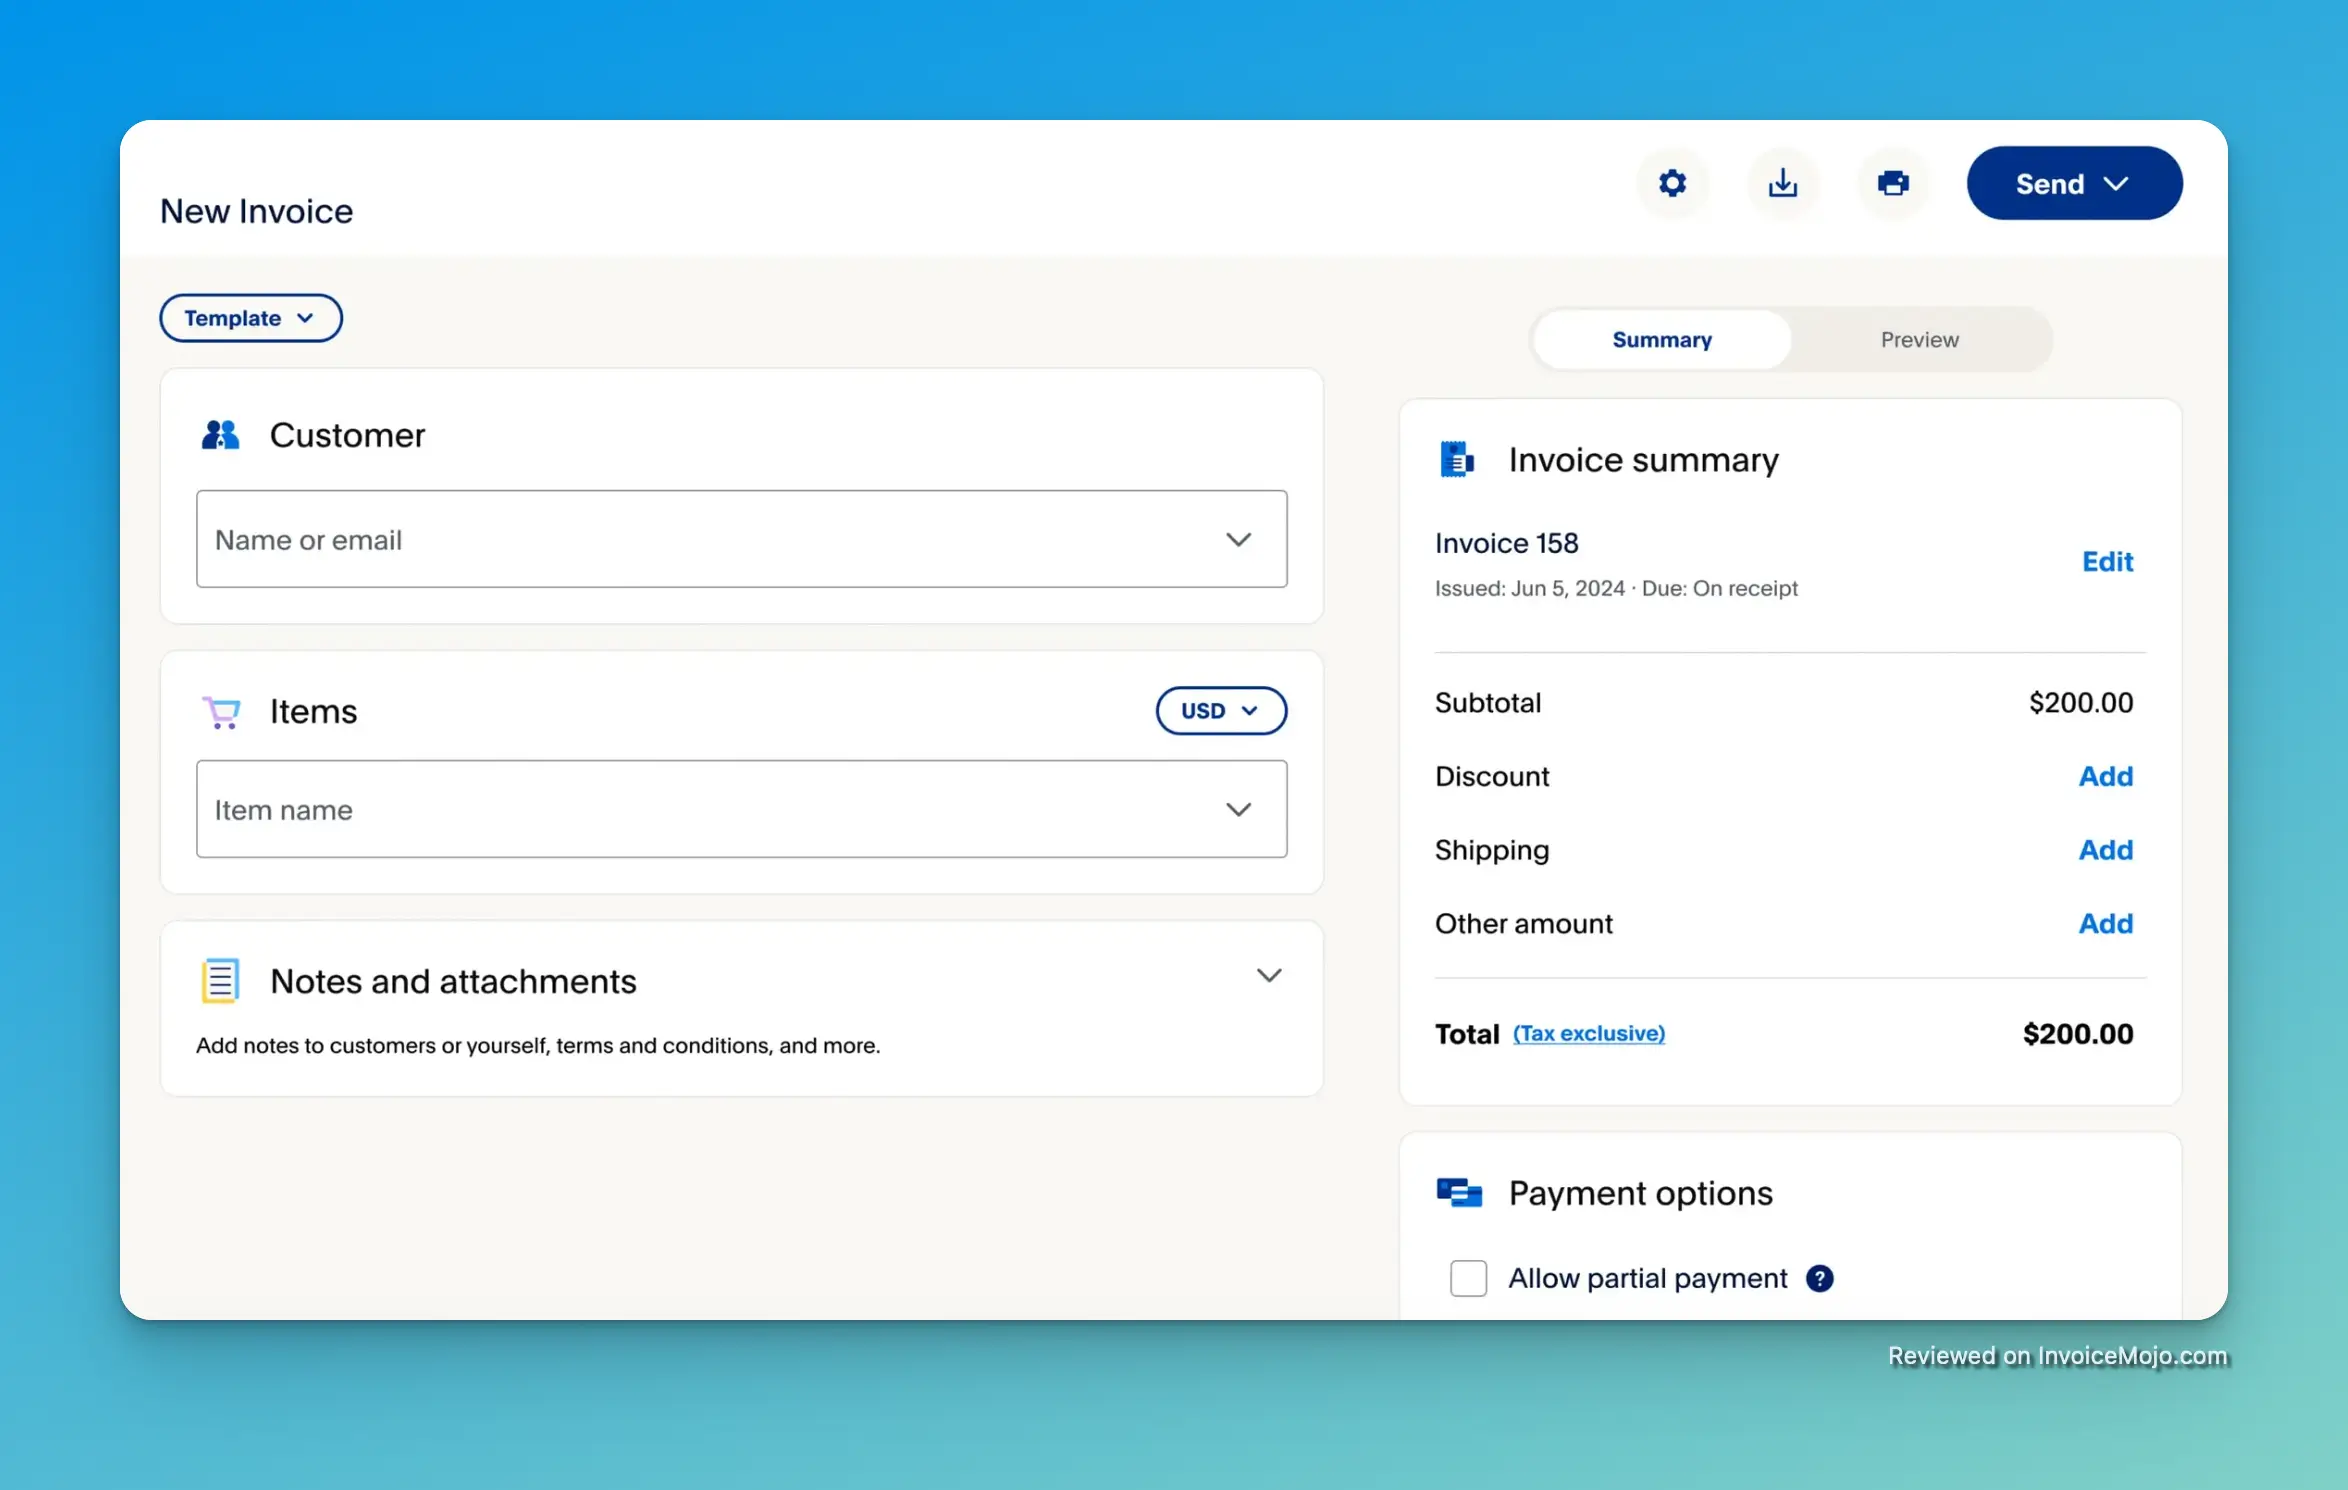Image resolution: width=2348 pixels, height=1490 pixels.
Task: Open the Template dropdown
Action: (250, 318)
